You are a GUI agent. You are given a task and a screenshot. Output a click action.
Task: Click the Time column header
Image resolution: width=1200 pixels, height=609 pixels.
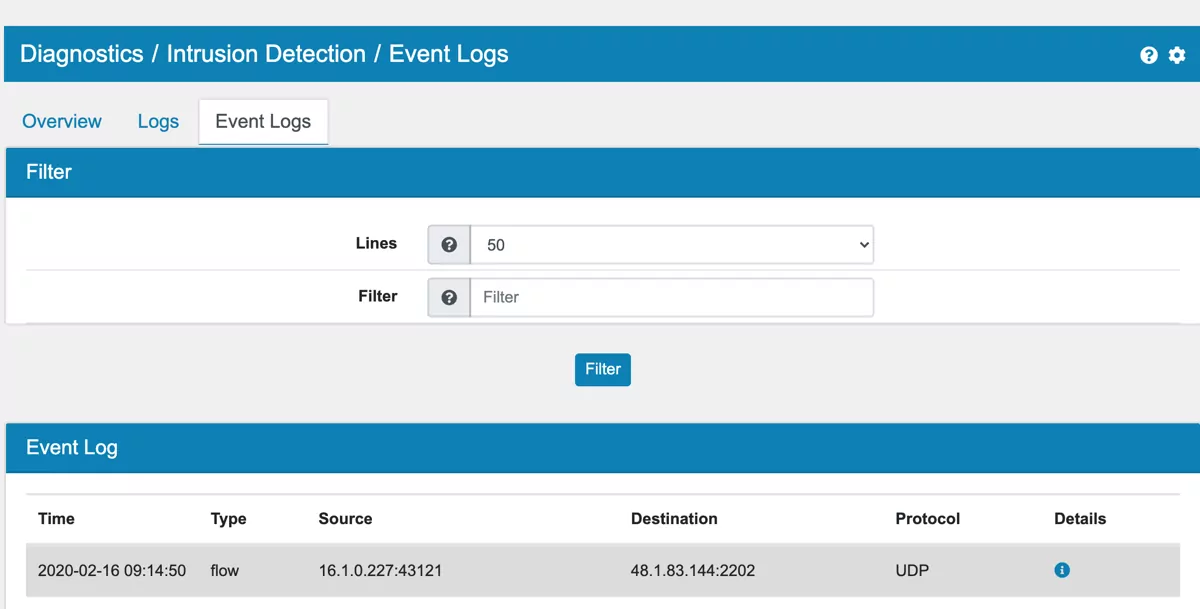(56, 518)
